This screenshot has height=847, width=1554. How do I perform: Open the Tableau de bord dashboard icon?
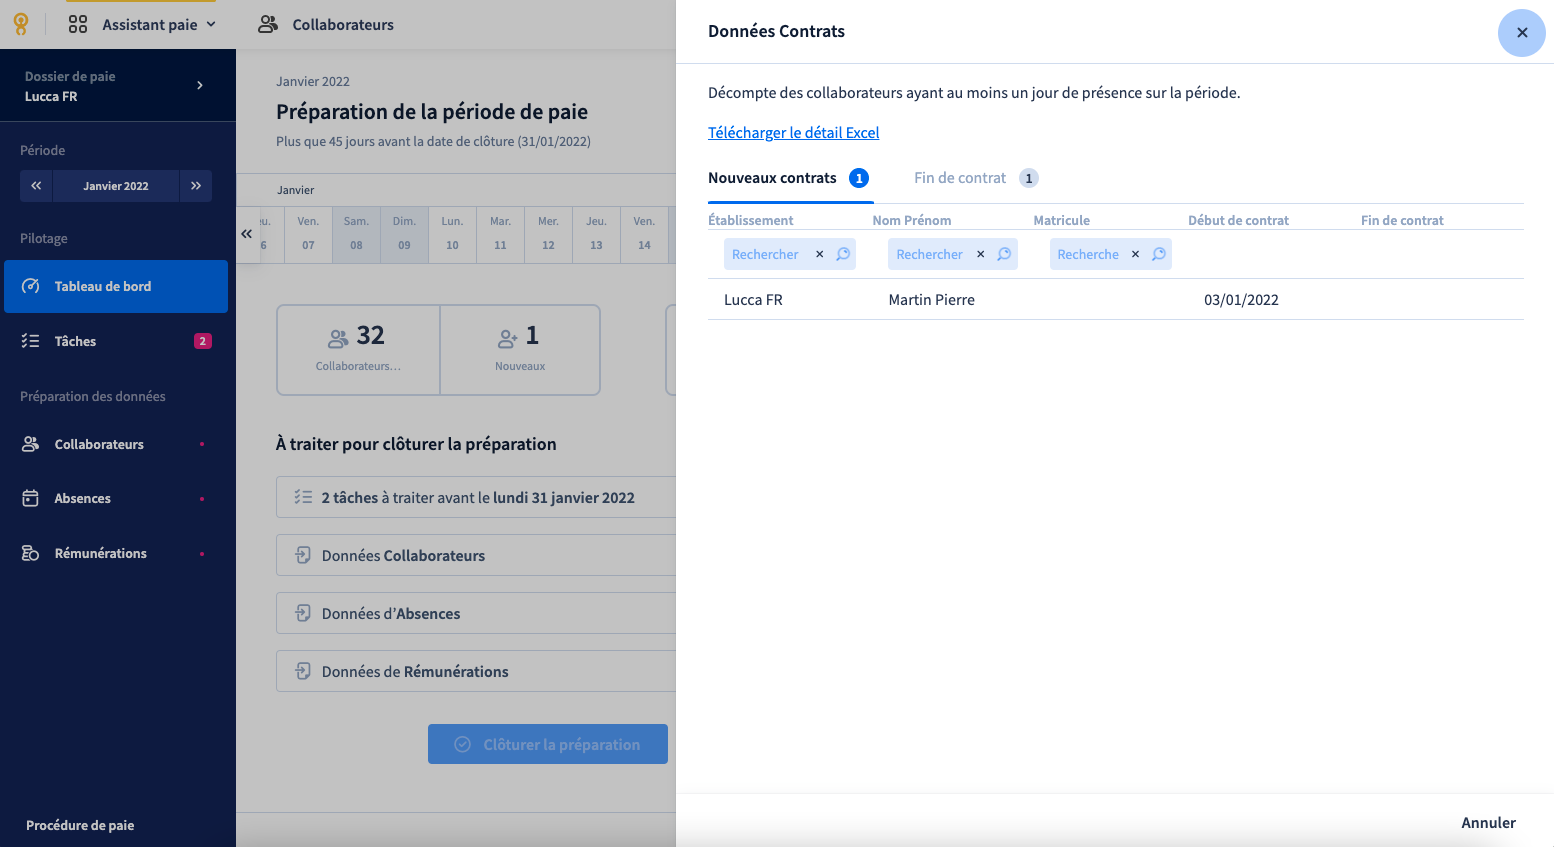pyautogui.click(x=31, y=286)
